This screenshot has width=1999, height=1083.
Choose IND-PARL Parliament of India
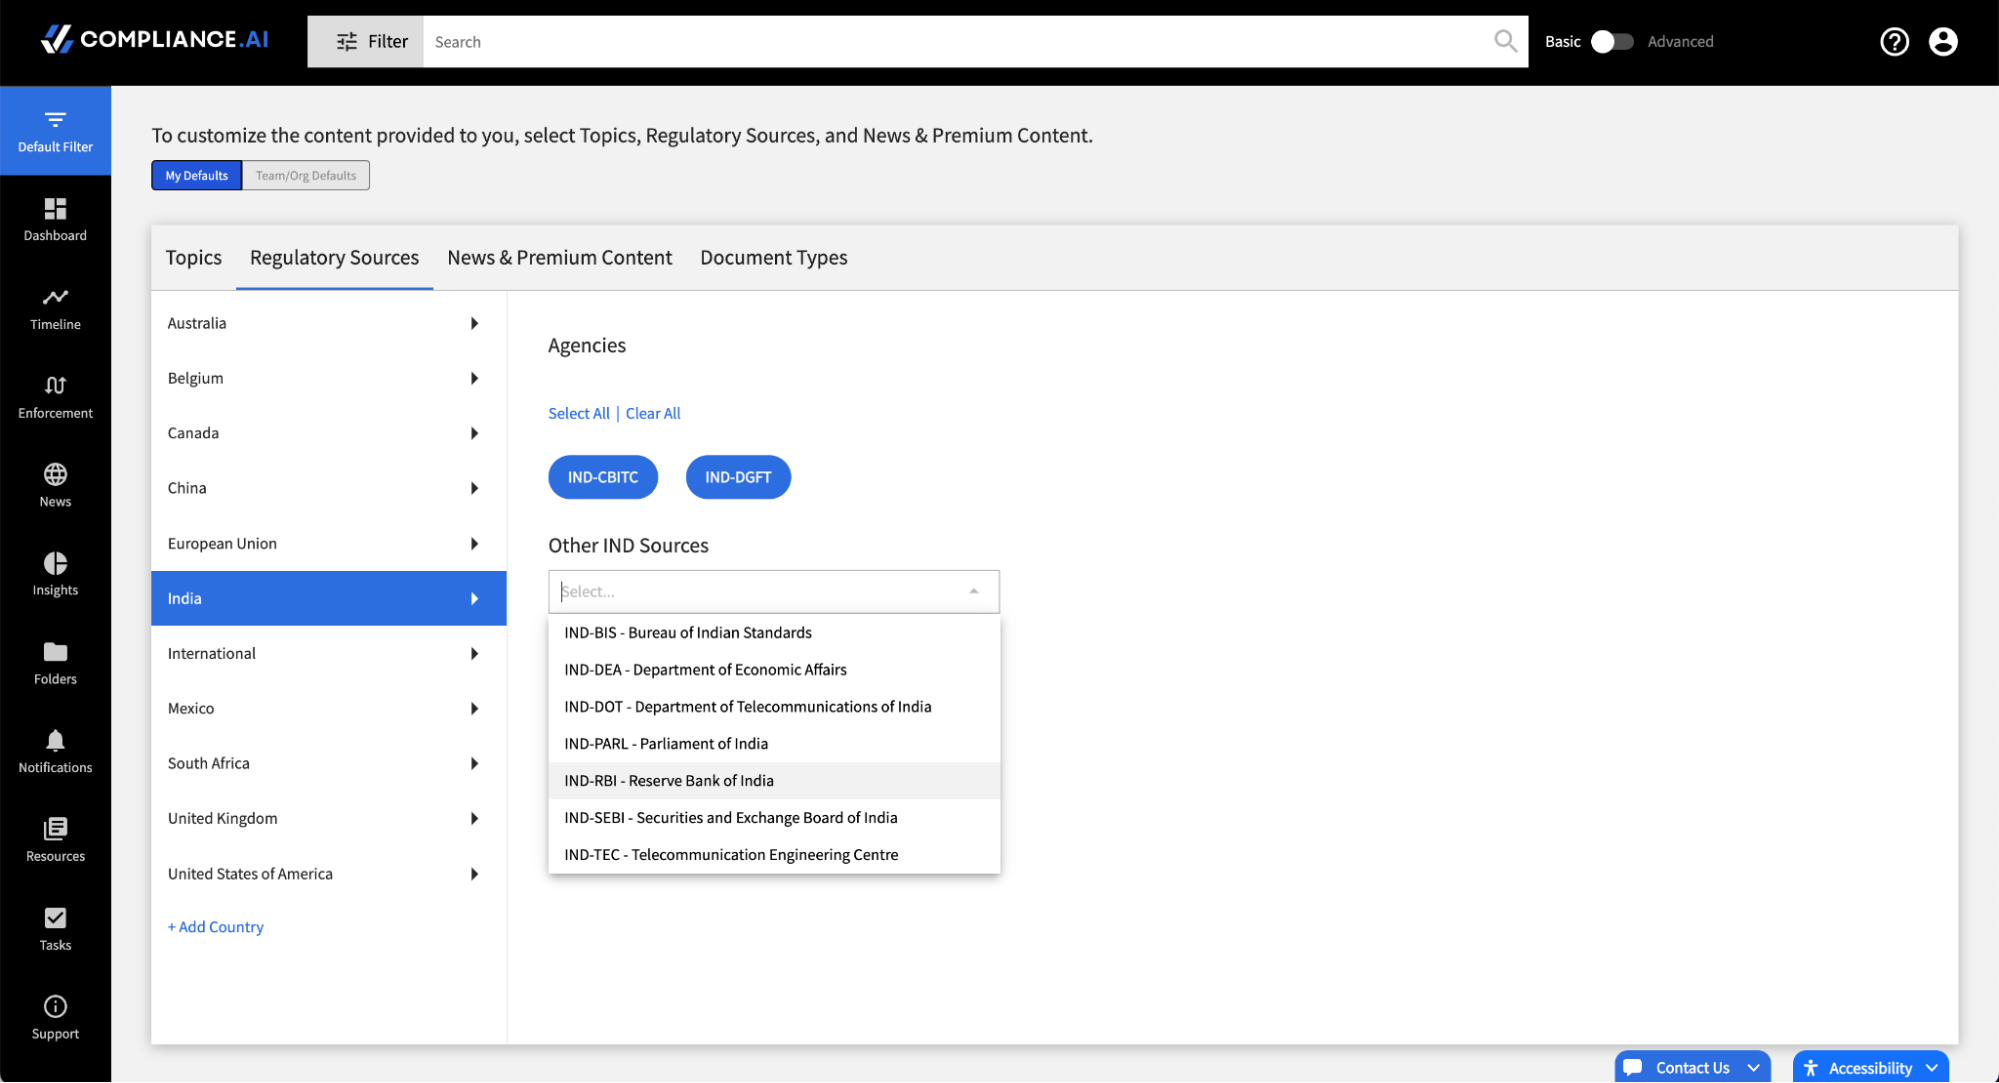(x=774, y=743)
